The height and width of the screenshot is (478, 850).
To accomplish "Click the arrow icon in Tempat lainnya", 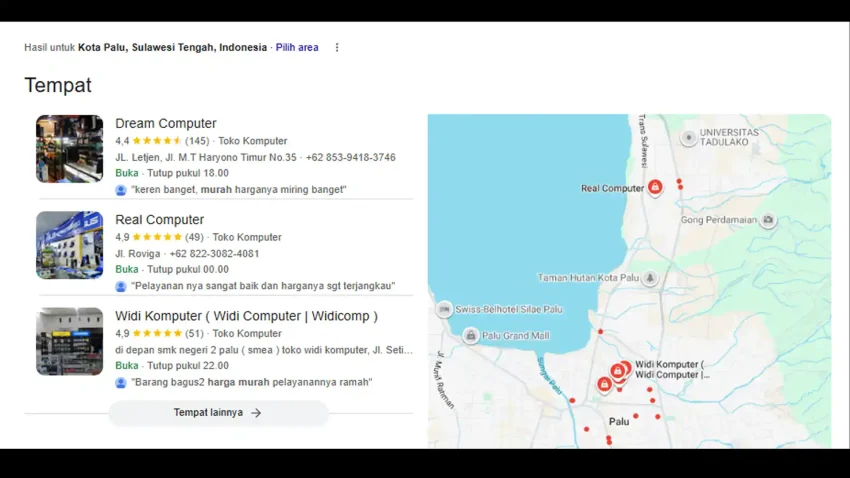I will 256,413.
